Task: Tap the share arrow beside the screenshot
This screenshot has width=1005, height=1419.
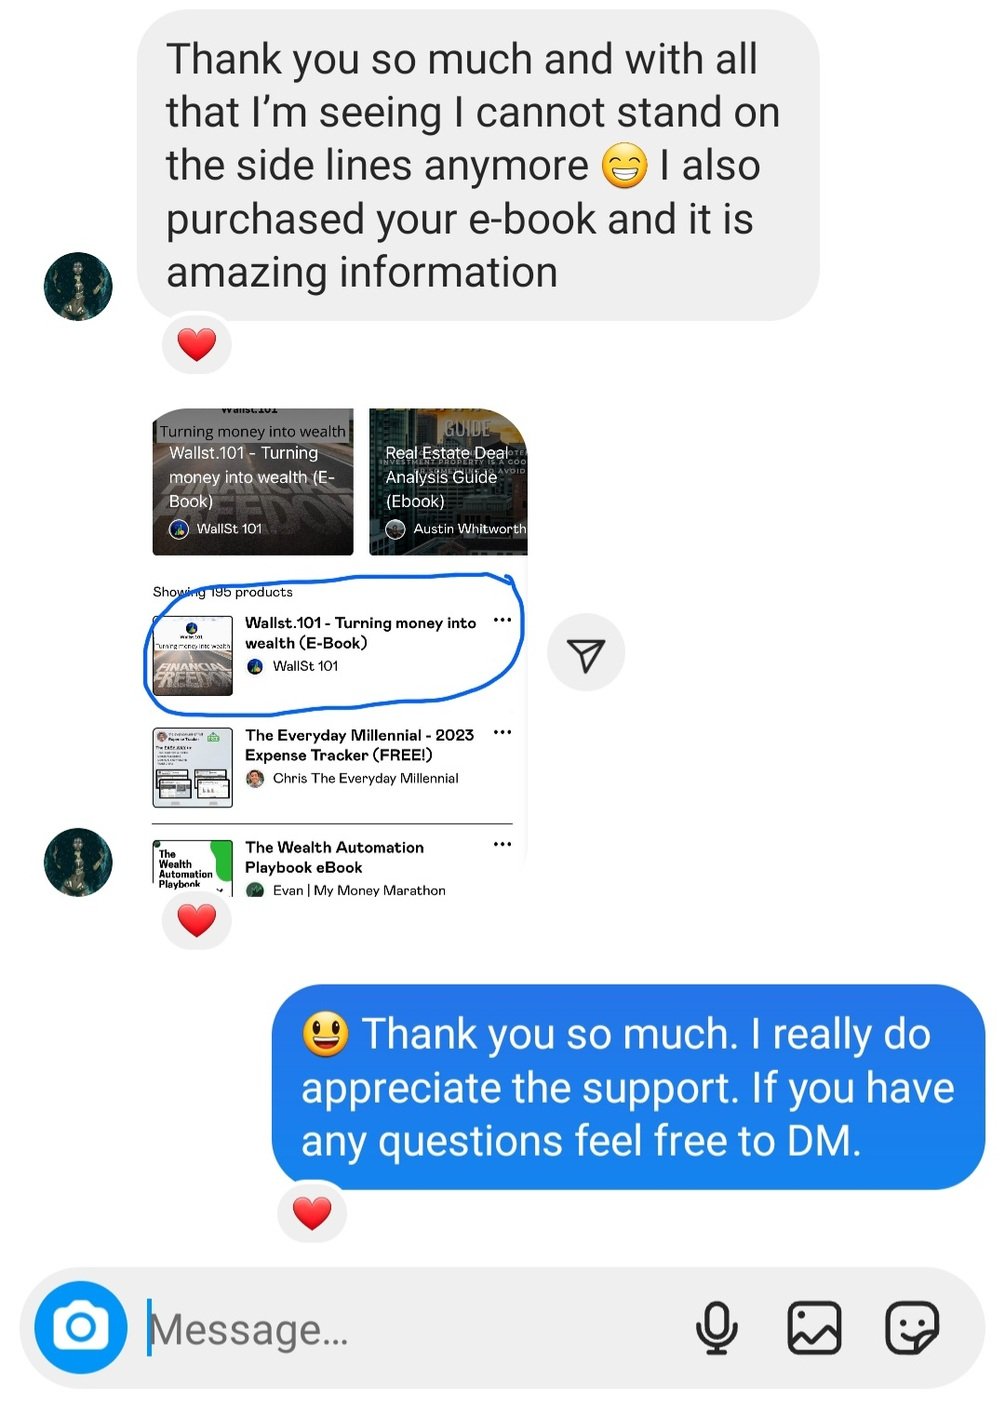Action: tap(586, 653)
